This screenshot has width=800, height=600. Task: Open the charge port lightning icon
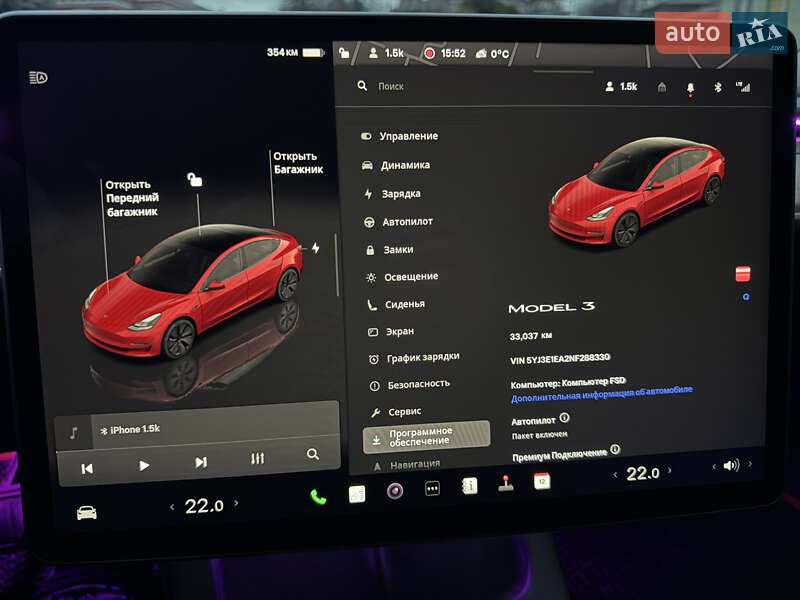coord(316,247)
